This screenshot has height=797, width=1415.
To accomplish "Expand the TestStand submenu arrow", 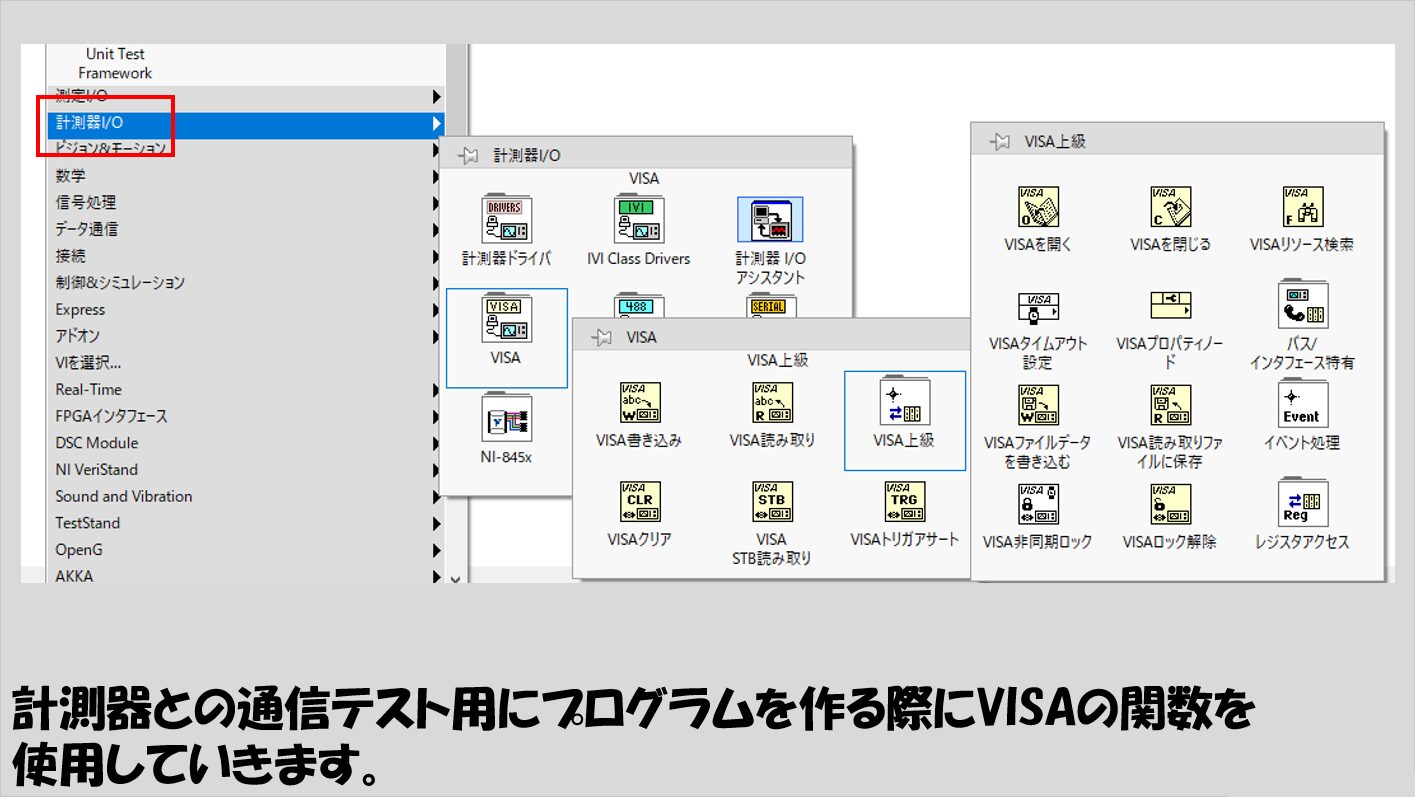I will 436,524.
